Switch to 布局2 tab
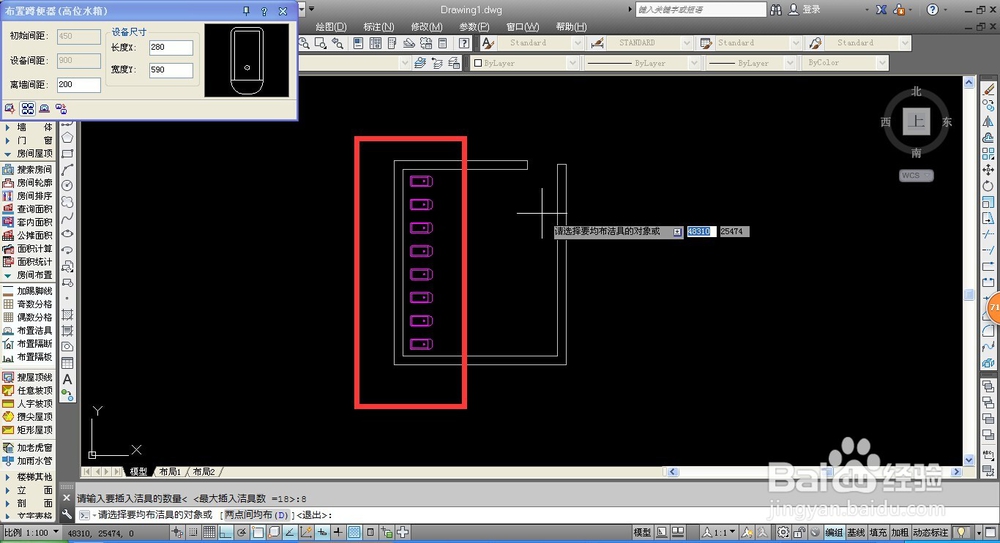1000x543 pixels. pyautogui.click(x=203, y=472)
